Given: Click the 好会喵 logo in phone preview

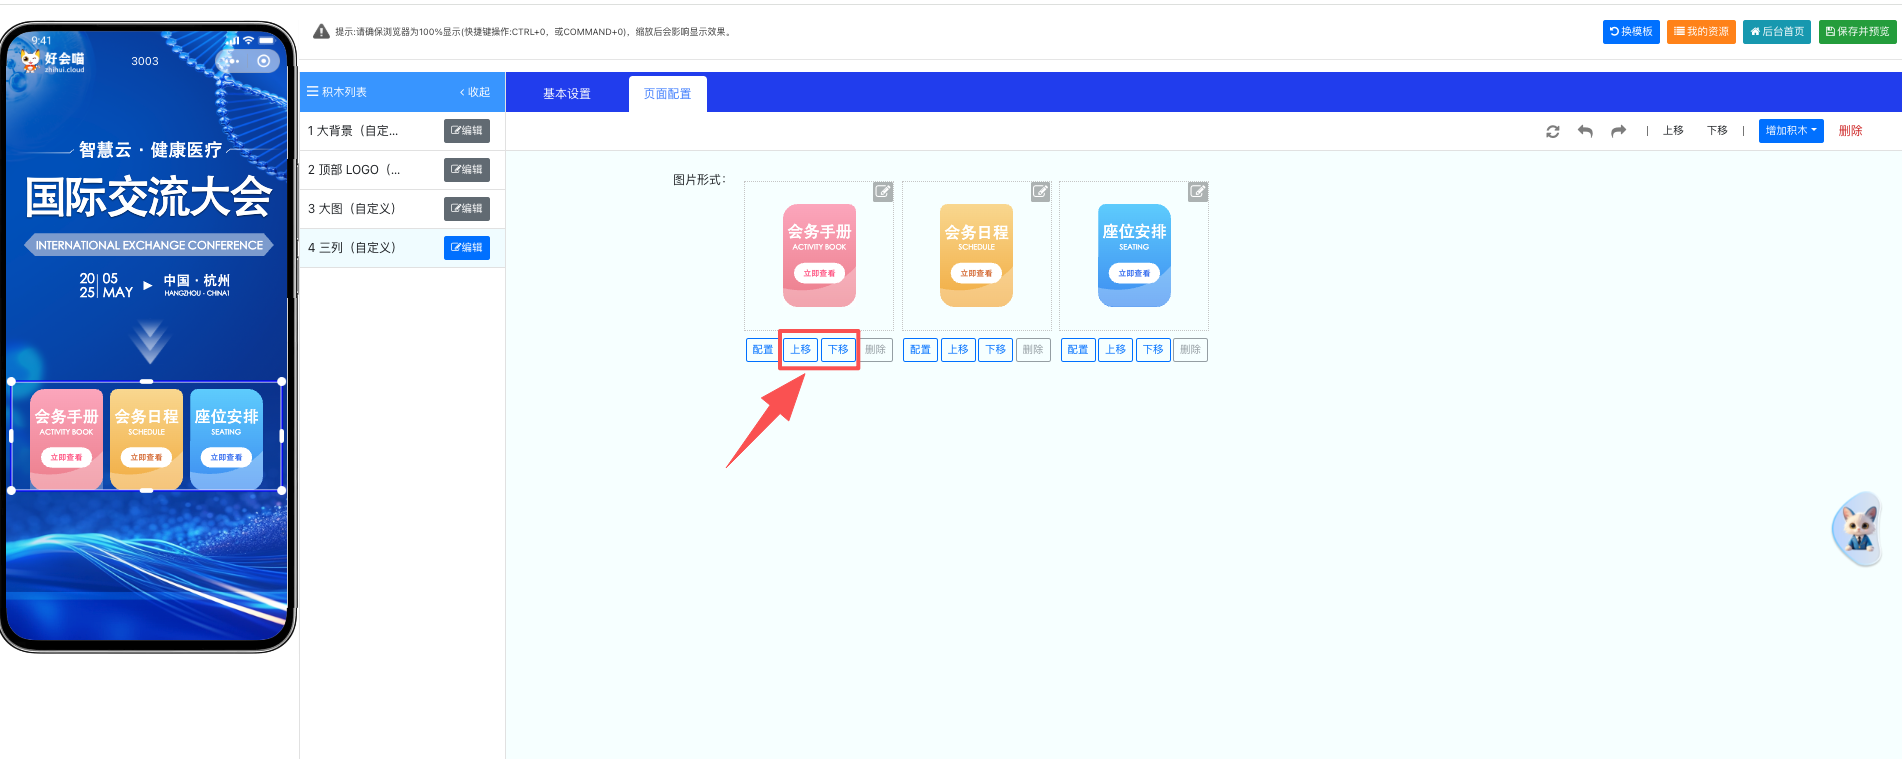Looking at the screenshot, I should 53,61.
